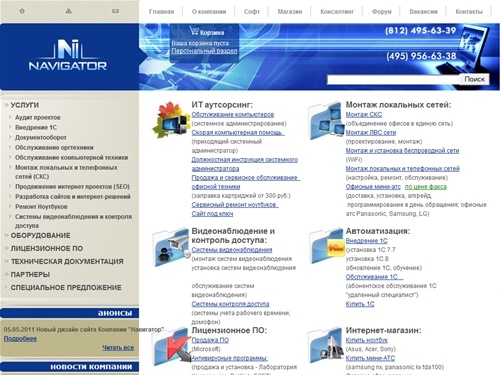Click the Монтаж локальных сетей folder icon
Image resolution: width=500 pixels, height=375 pixels.
[326, 121]
